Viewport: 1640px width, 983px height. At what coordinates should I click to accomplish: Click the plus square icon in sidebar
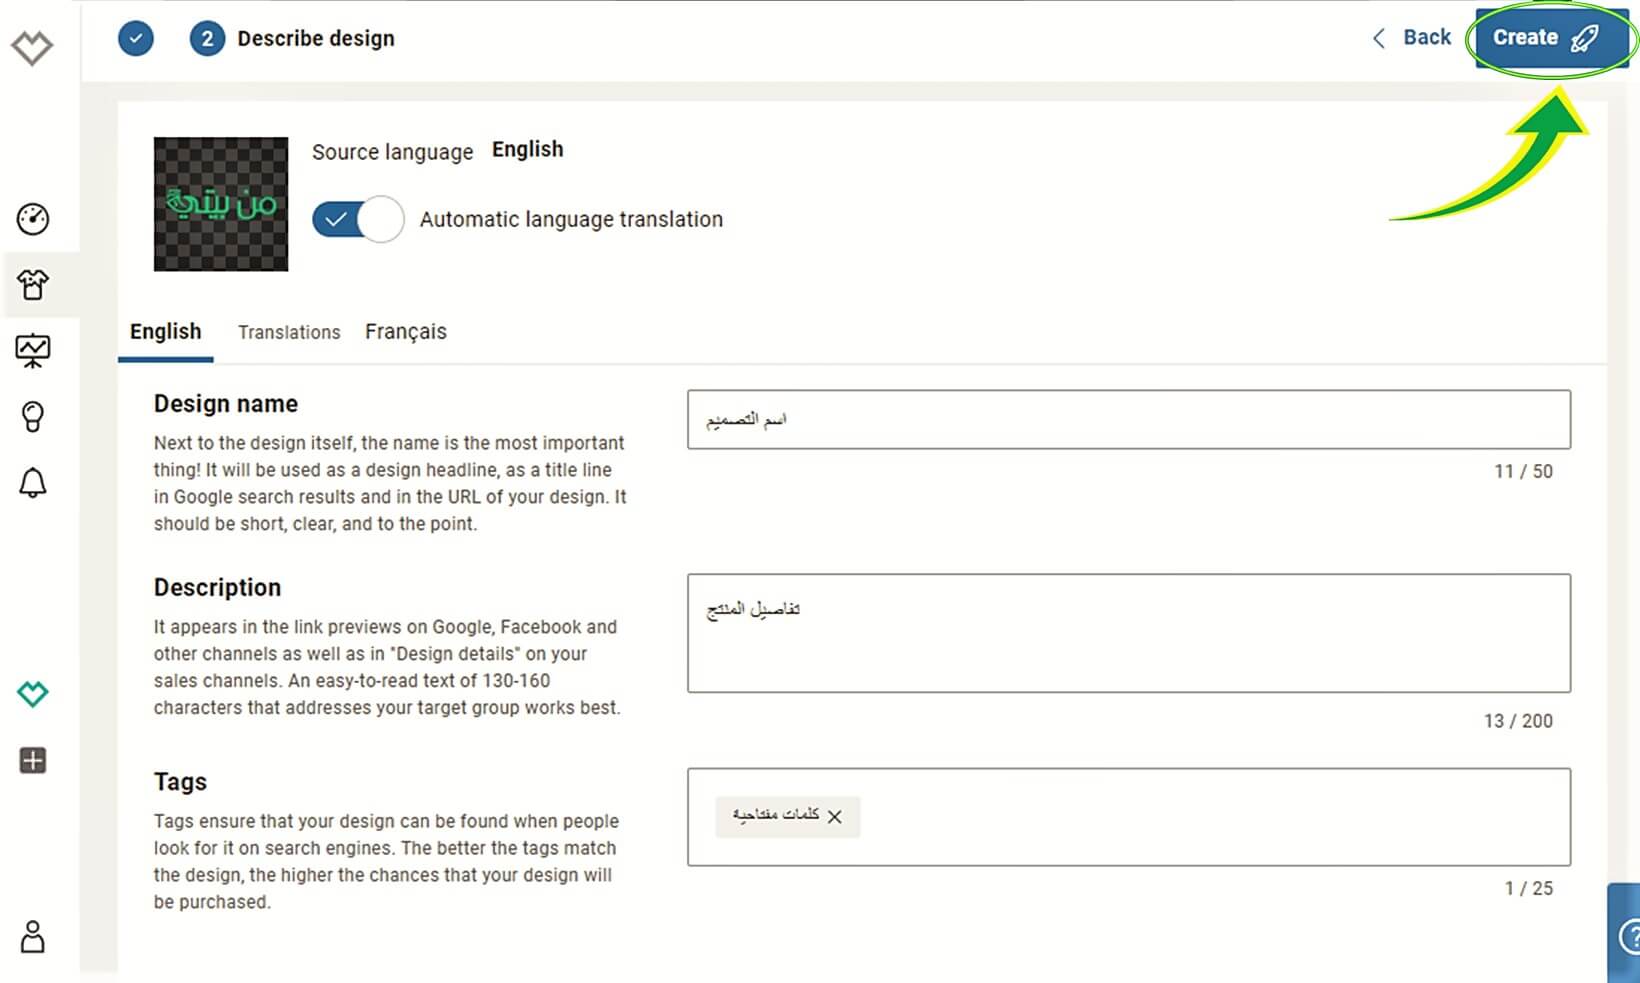pos(33,760)
